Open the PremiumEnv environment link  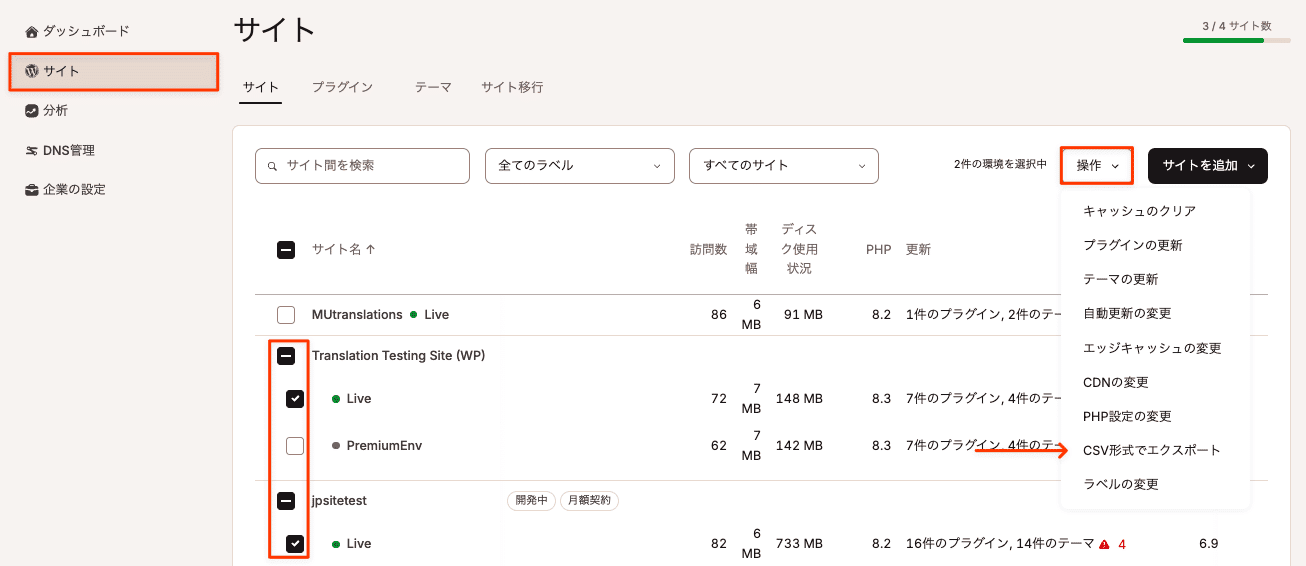pos(384,446)
